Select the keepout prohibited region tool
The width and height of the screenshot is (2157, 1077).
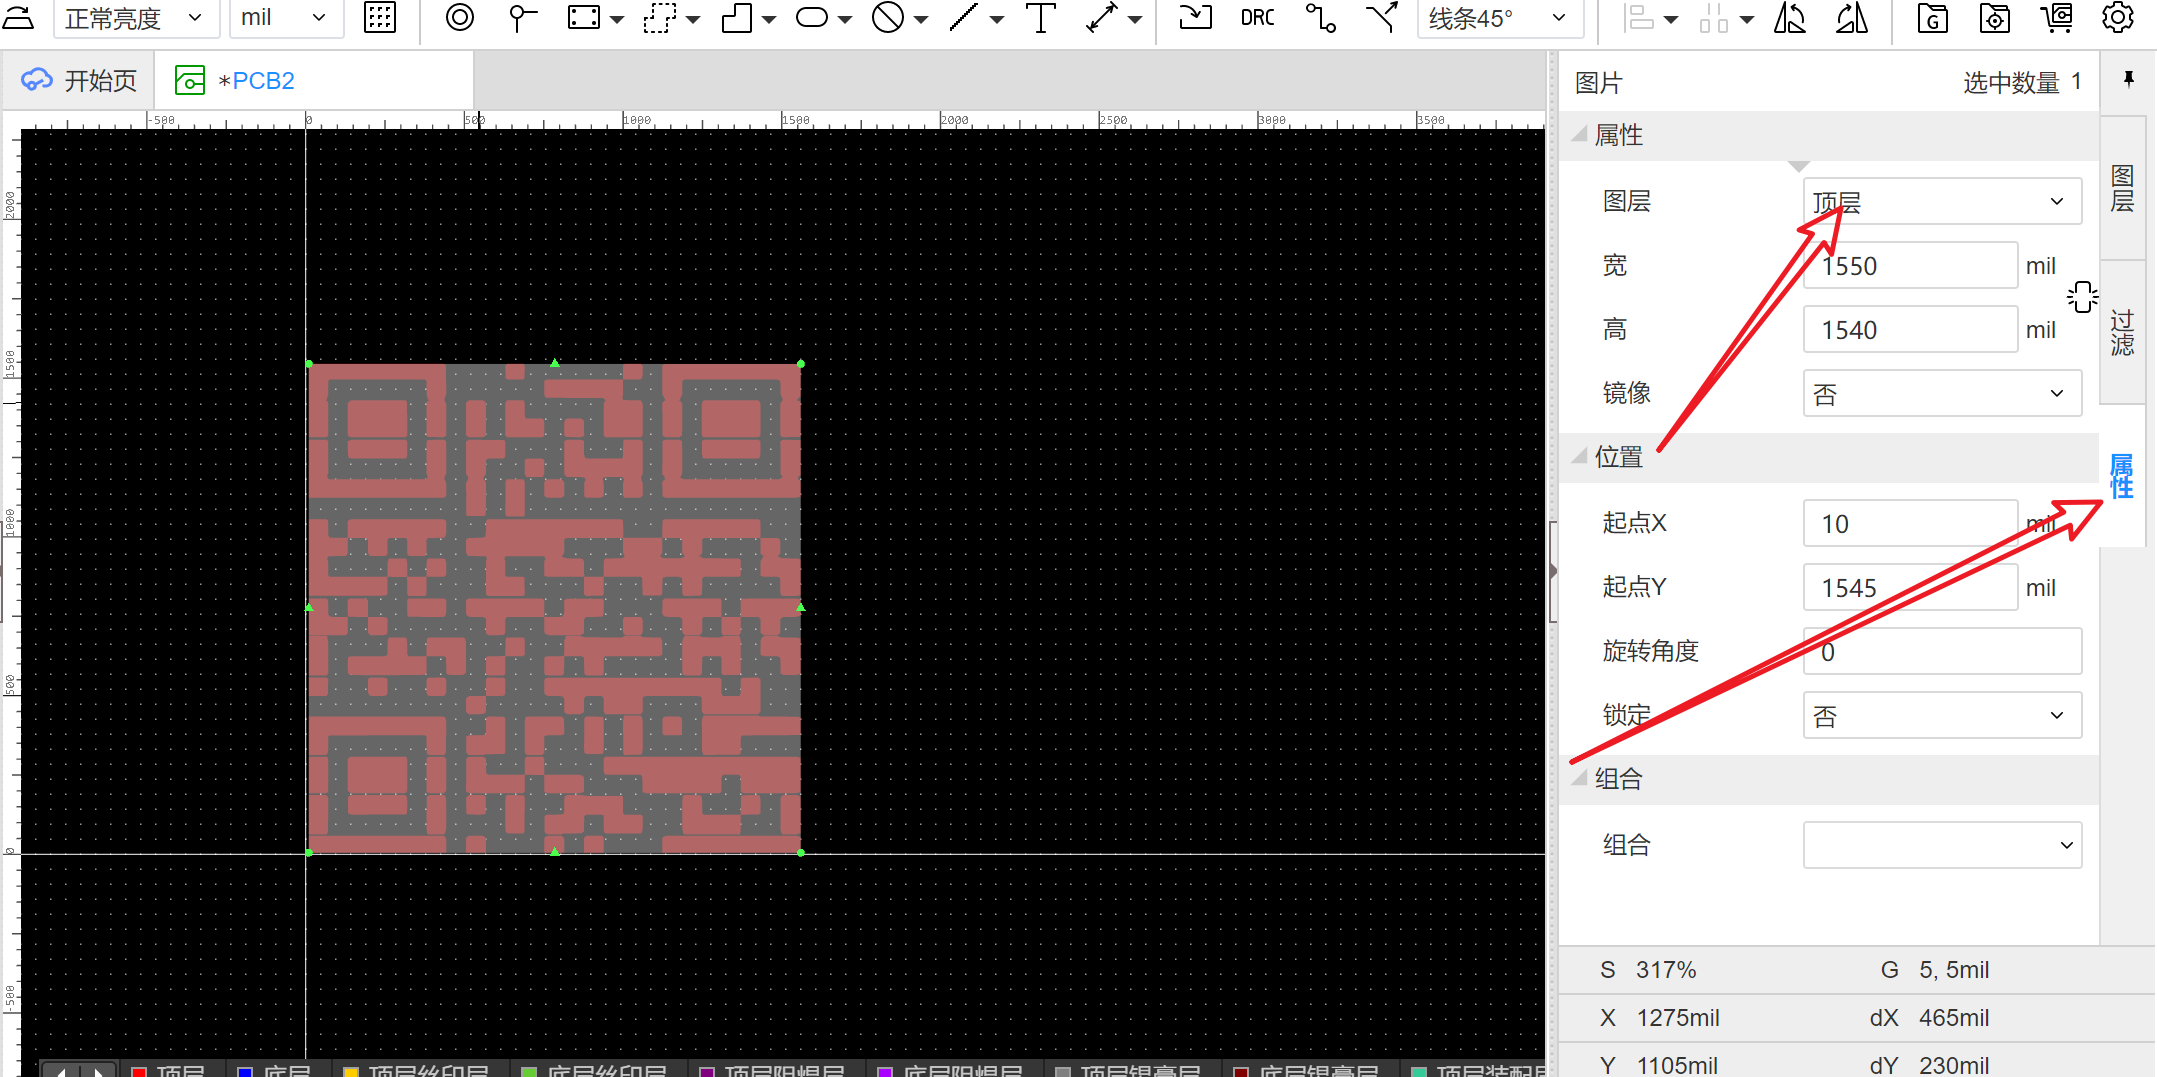coord(888,18)
